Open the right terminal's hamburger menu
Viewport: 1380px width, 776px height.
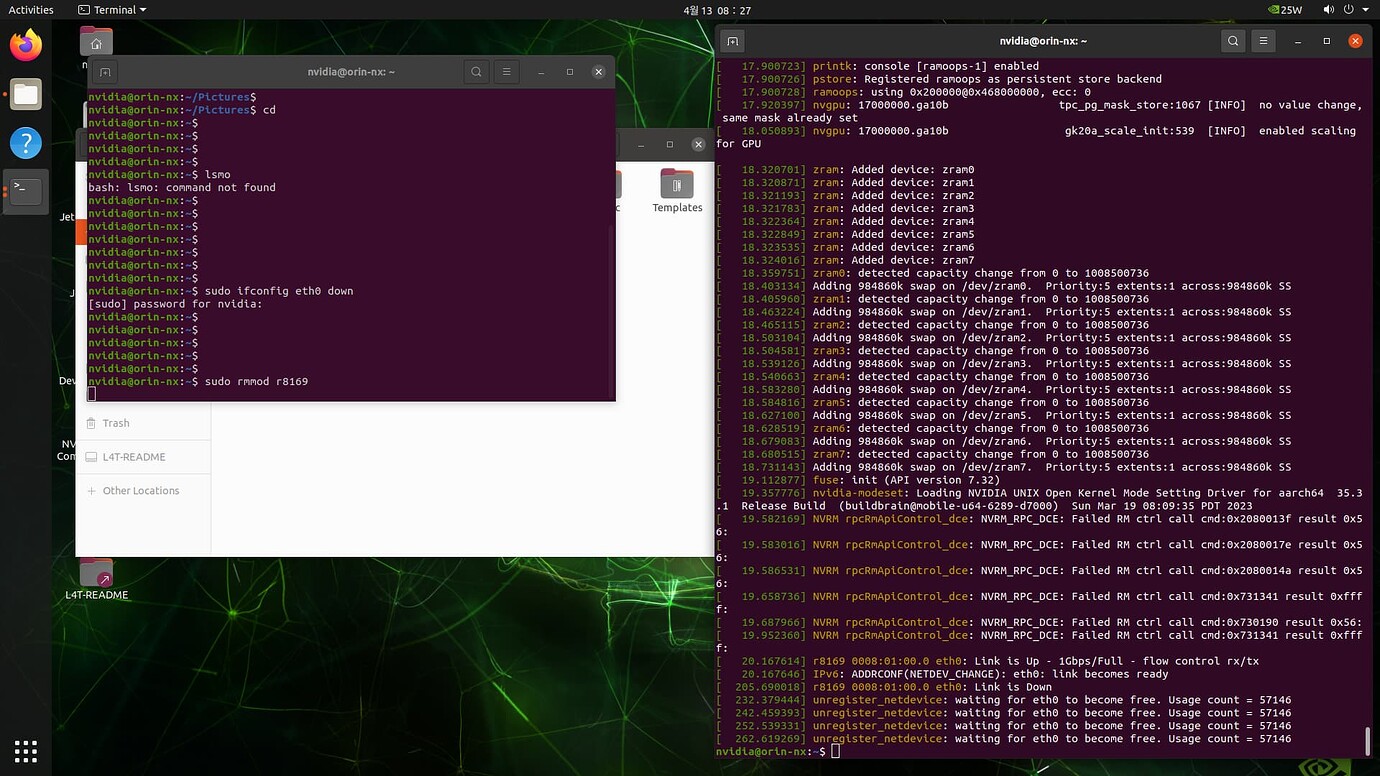1264,41
